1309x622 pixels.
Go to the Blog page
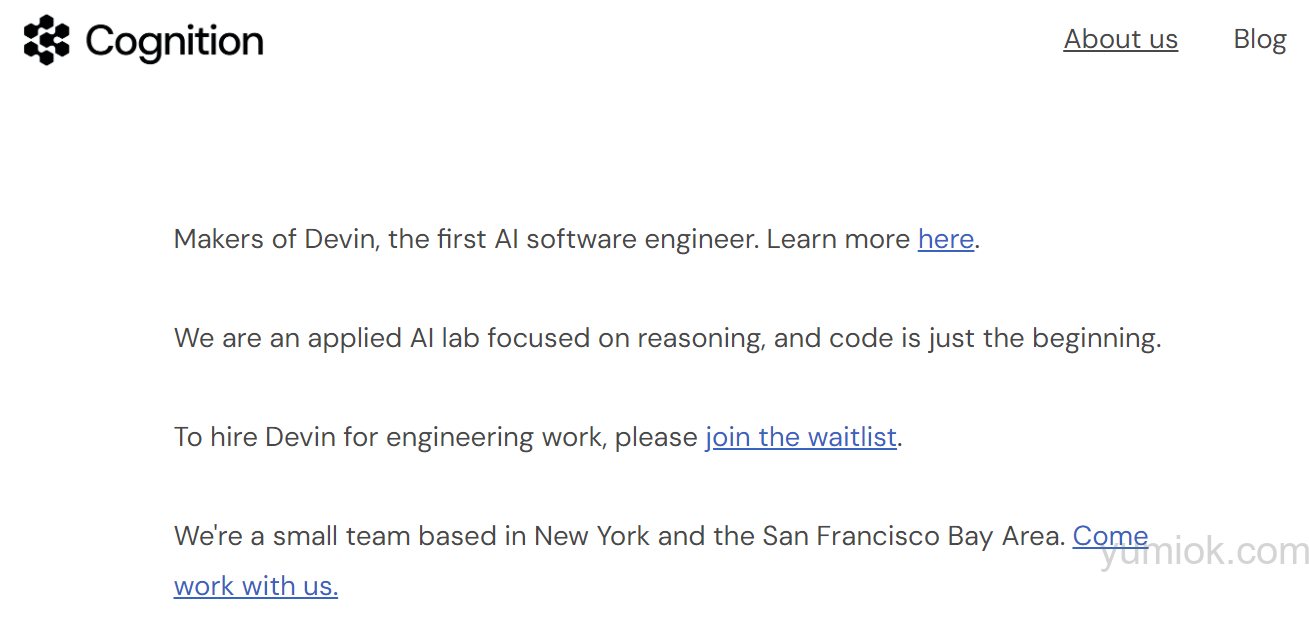point(1259,39)
